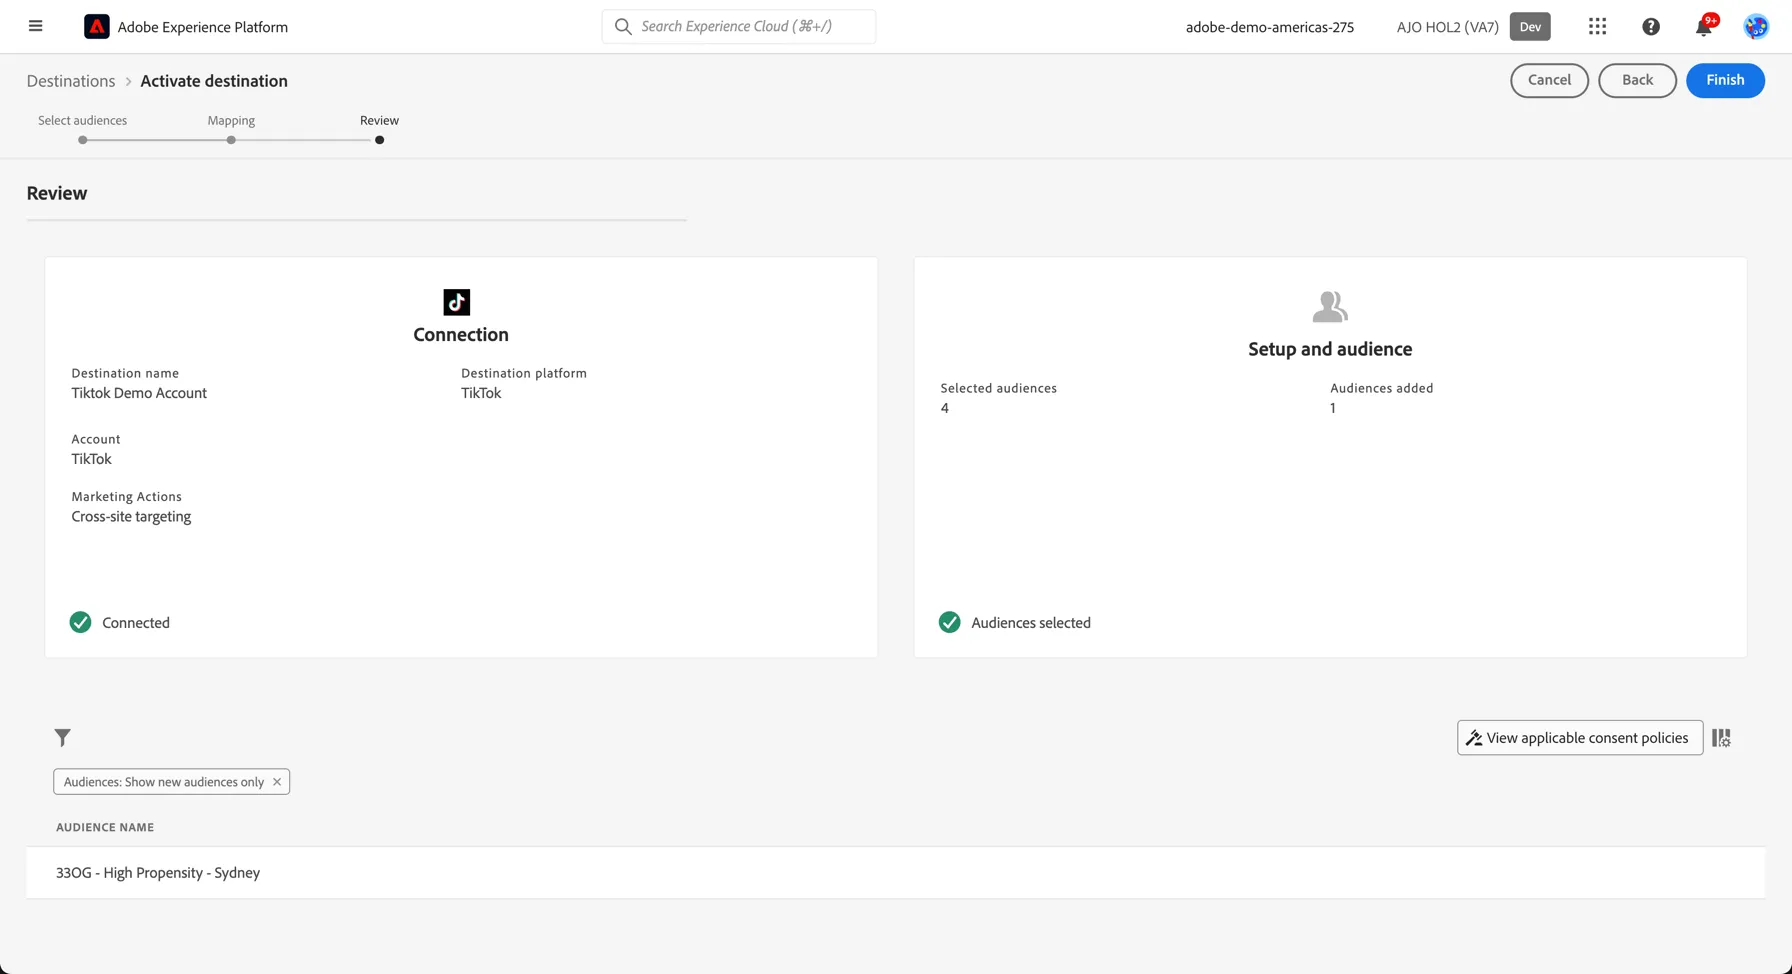The height and width of the screenshot is (974, 1792).
Task: Click the Activate destination breadcrumb title
Action: pyautogui.click(x=214, y=81)
